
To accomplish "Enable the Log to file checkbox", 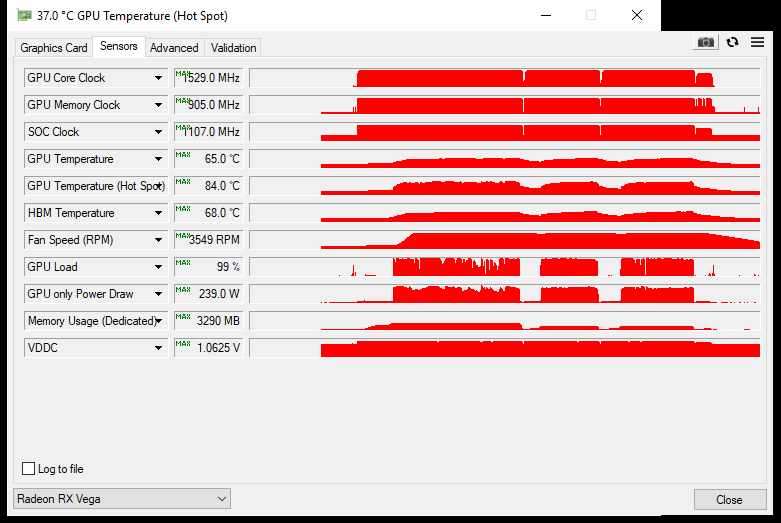I will (28, 469).
